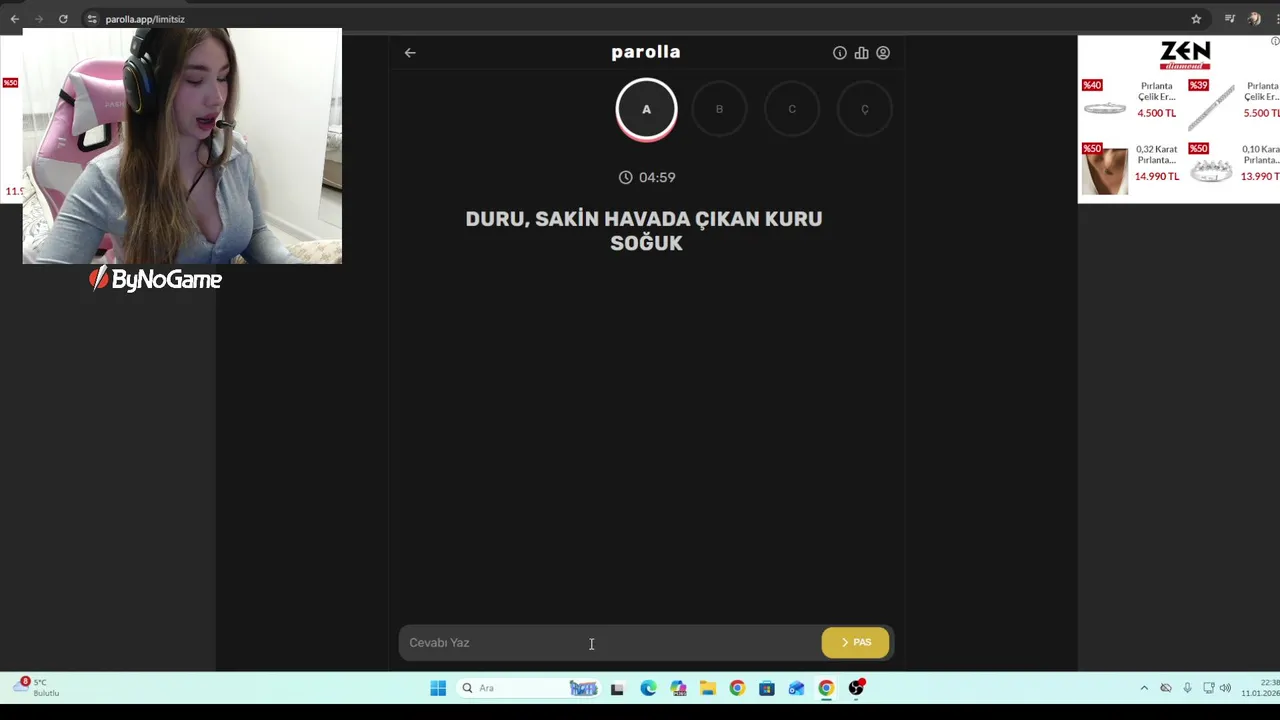The width and height of the screenshot is (1280, 720).
Task: Open the parolla user profile icon
Action: pos(883,53)
